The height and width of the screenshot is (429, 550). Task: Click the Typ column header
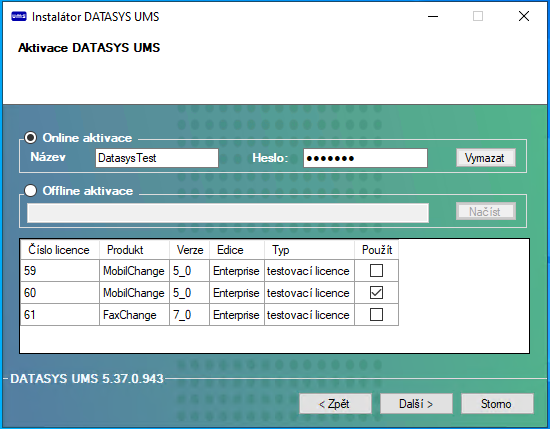(309, 250)
